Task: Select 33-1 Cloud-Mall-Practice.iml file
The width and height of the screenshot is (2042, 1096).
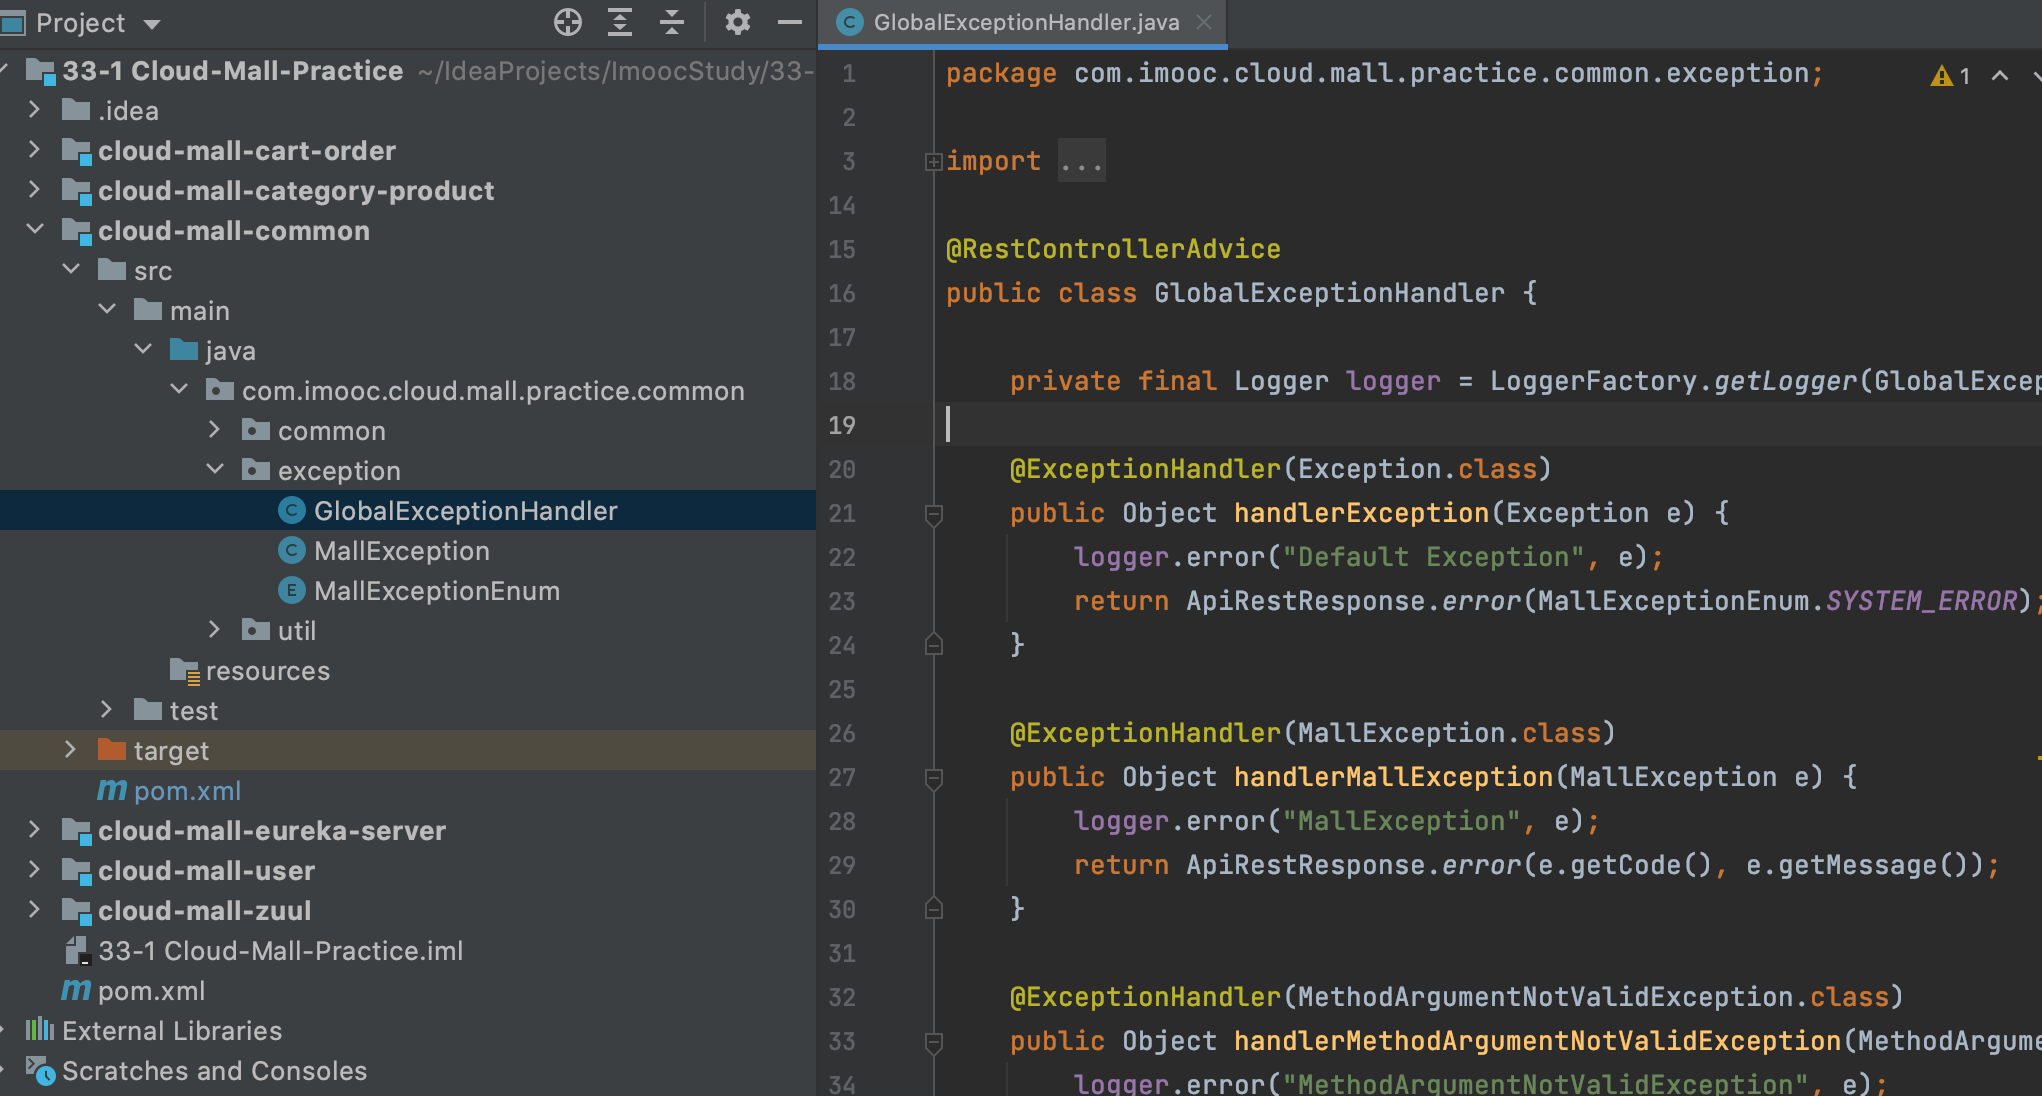Action: point(407,950)
